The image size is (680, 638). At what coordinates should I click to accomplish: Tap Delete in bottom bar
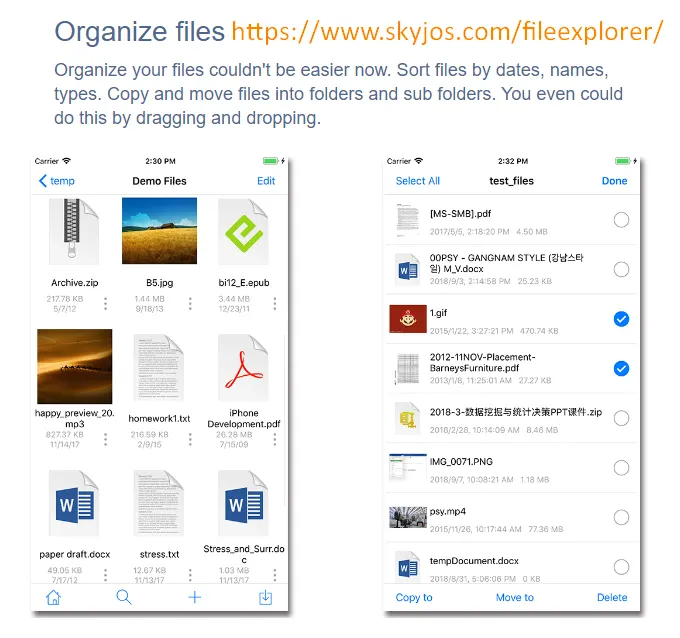click(612, 597)
